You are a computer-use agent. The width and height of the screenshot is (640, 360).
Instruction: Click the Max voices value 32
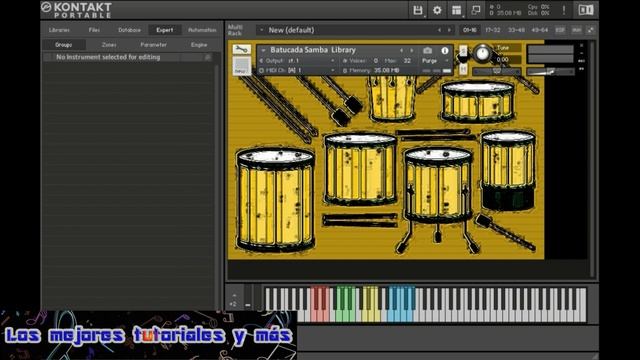[407, 60]
